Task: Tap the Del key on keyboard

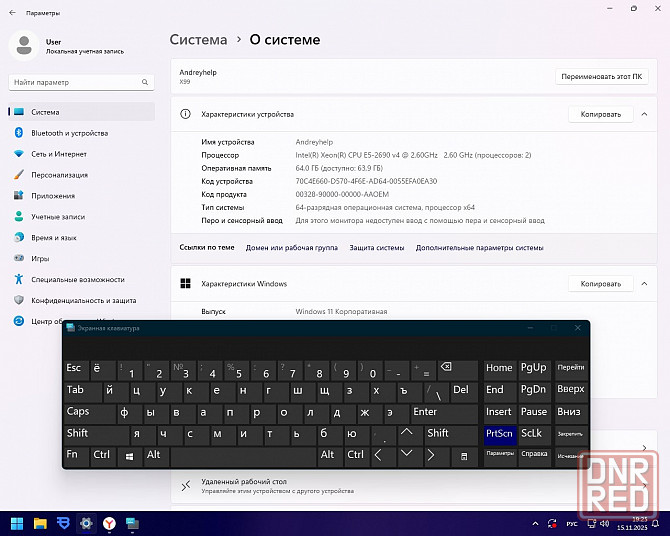Action: click(x=464, y=392)
